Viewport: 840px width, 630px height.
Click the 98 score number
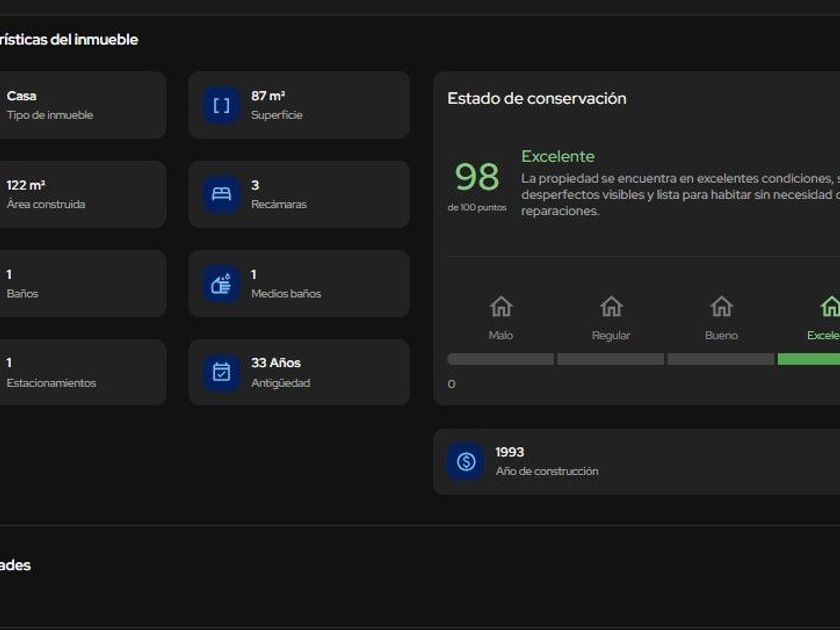coord(477,177)
